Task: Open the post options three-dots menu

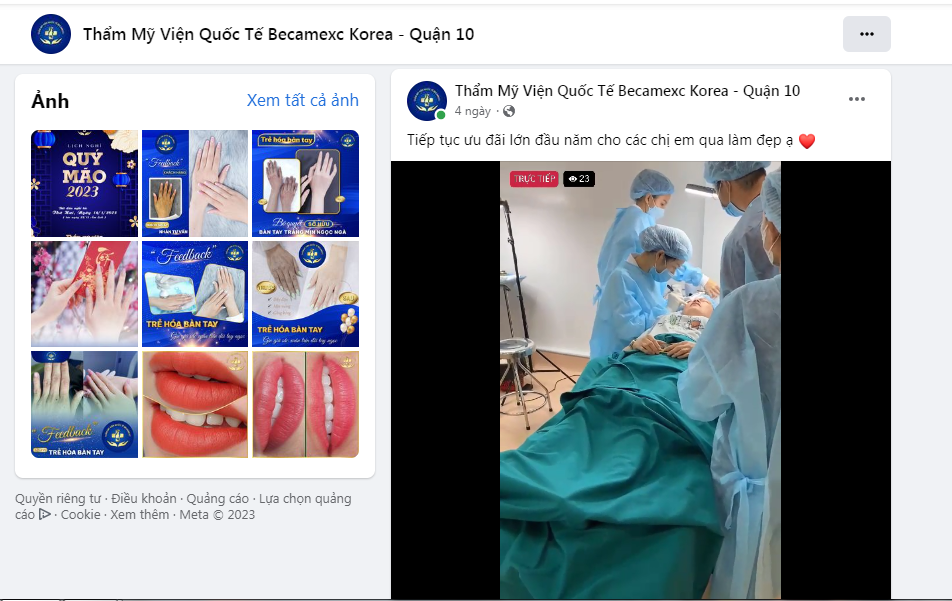Action: click(x=857, y=99)
